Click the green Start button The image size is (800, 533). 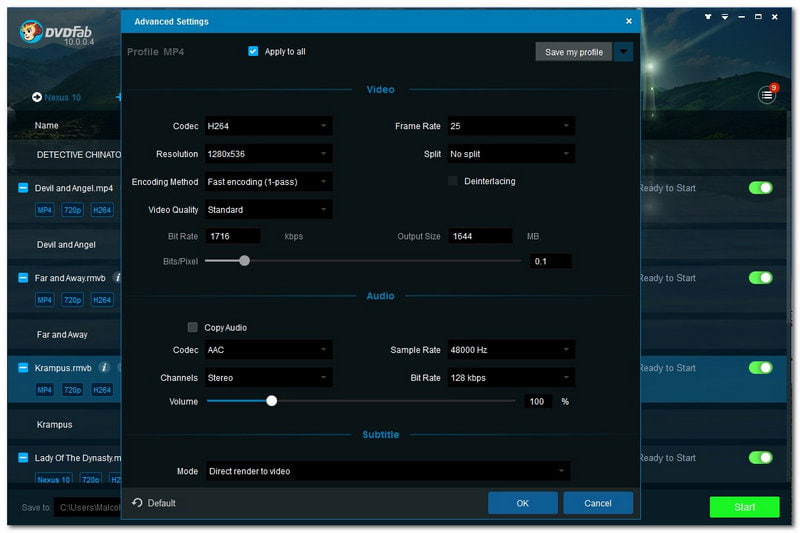(x=744, y=507)
